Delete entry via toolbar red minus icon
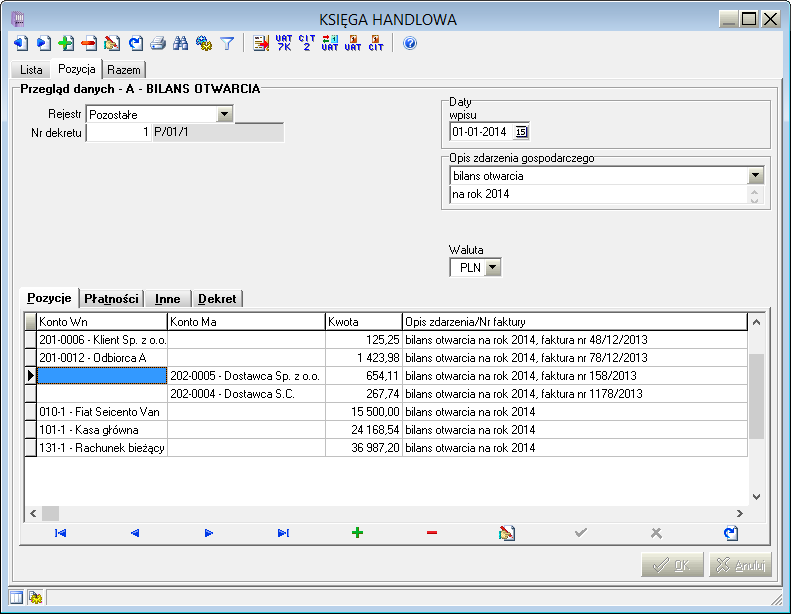Viewport: 791px width, 614px height. (89, 43)
